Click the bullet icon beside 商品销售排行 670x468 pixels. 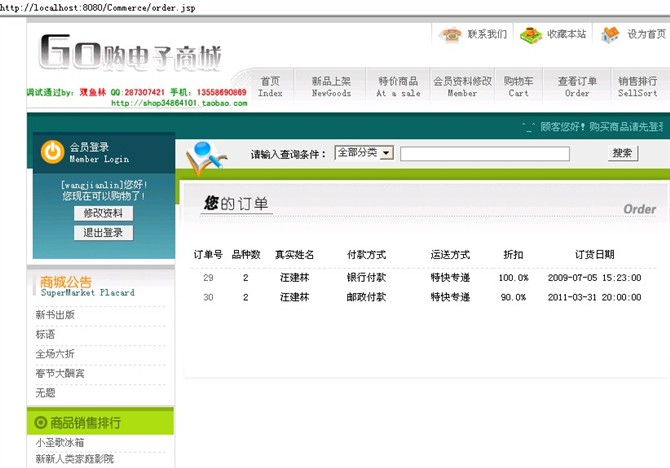pyautogui.click(x=41, y=423)
